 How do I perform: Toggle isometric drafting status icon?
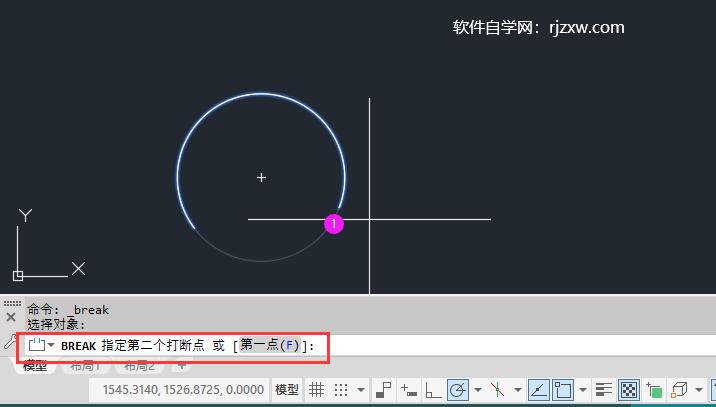[x=497, y=390]
